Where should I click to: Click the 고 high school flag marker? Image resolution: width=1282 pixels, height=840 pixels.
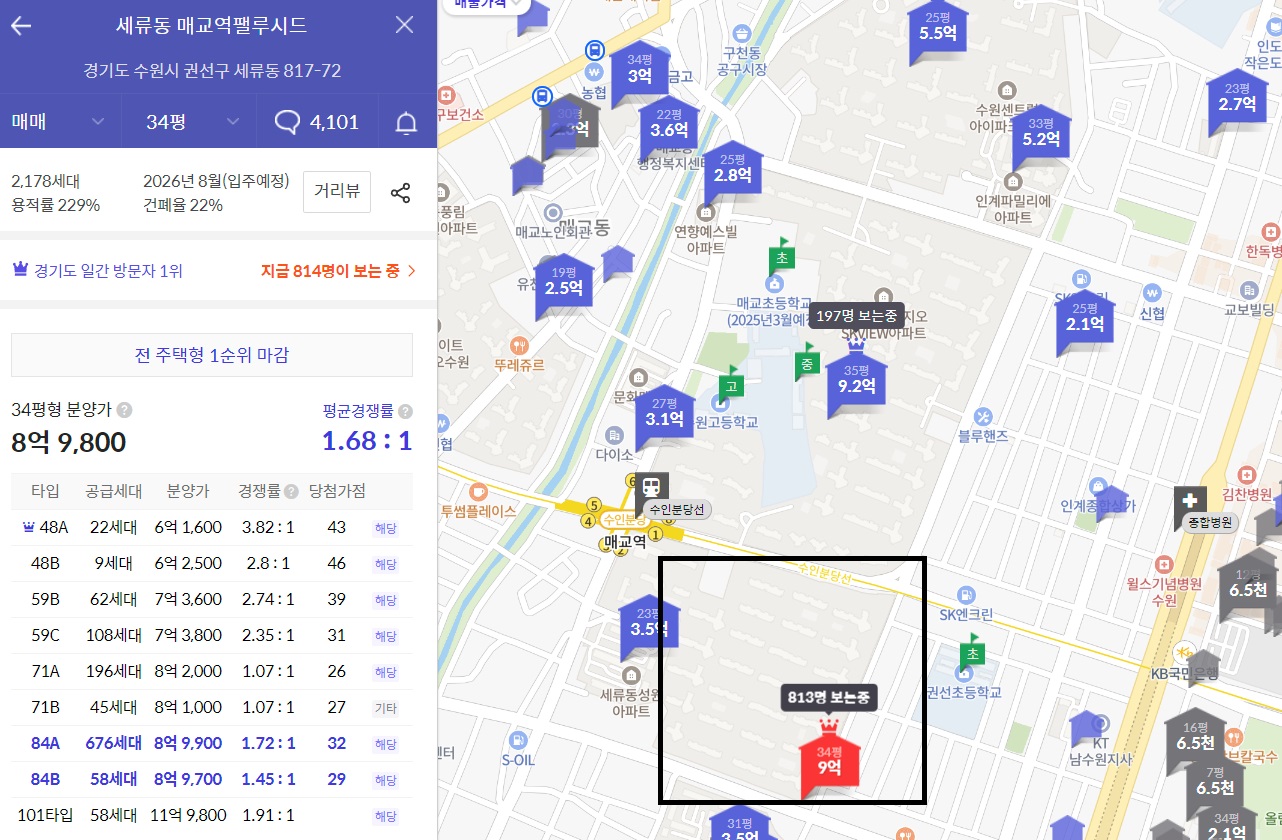point(731,383)
